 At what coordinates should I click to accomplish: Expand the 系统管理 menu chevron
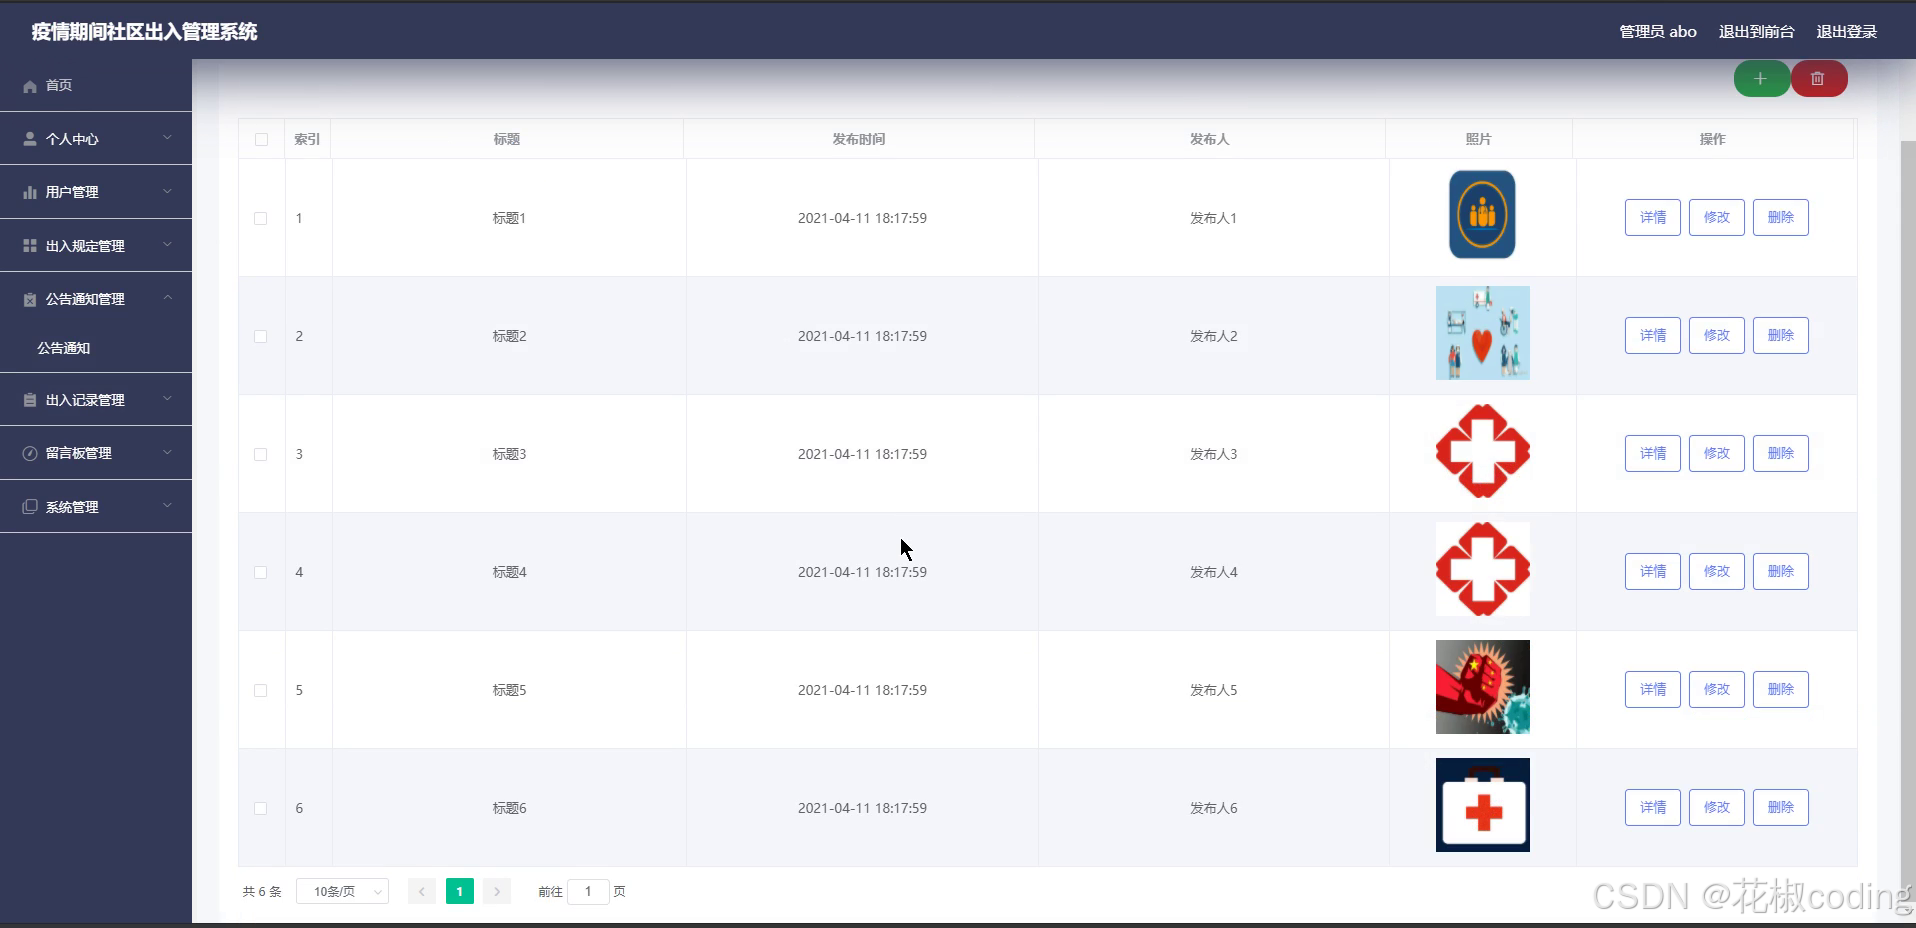167,506
